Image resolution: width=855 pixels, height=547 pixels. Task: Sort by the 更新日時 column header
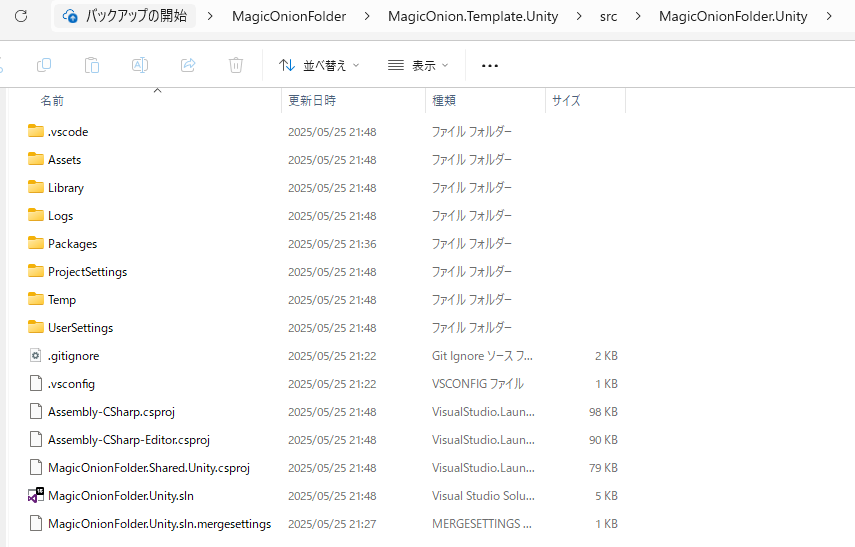click(x=312, y=100)
